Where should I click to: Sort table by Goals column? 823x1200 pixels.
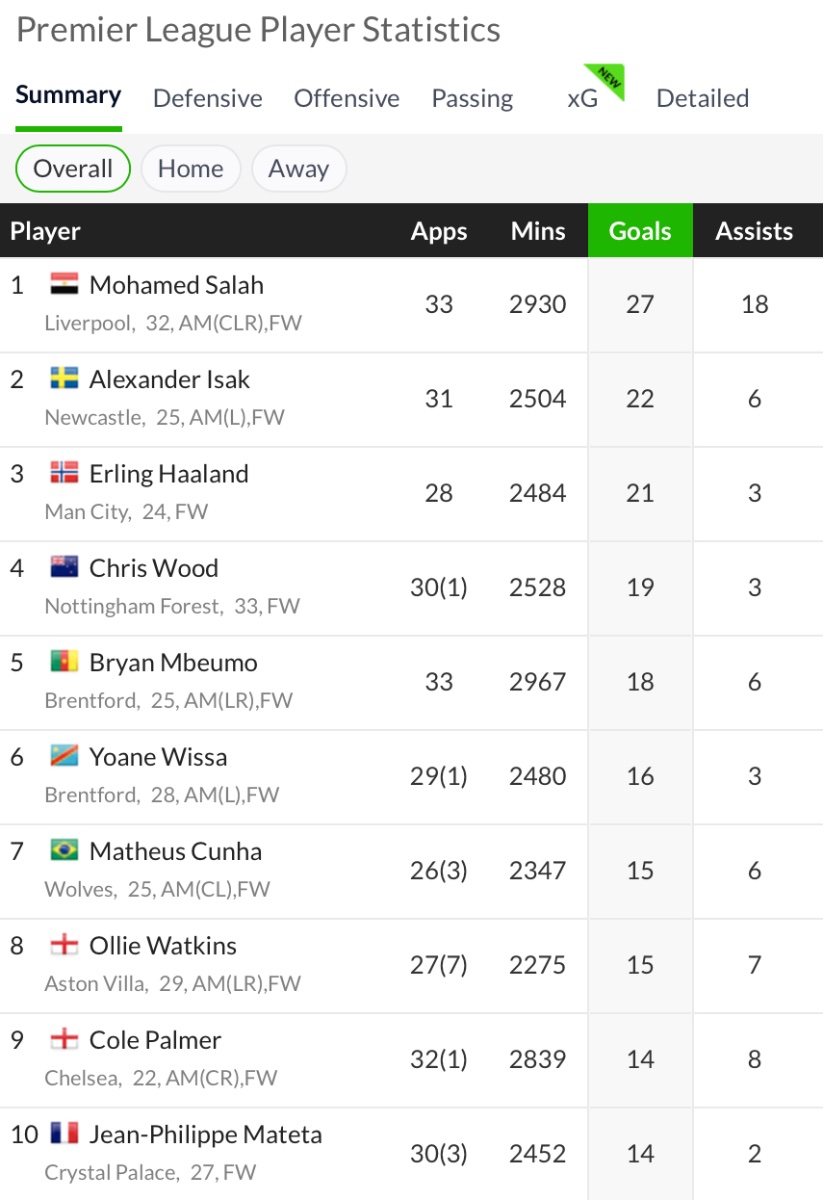pyautogui.click(x=640, y=231)
